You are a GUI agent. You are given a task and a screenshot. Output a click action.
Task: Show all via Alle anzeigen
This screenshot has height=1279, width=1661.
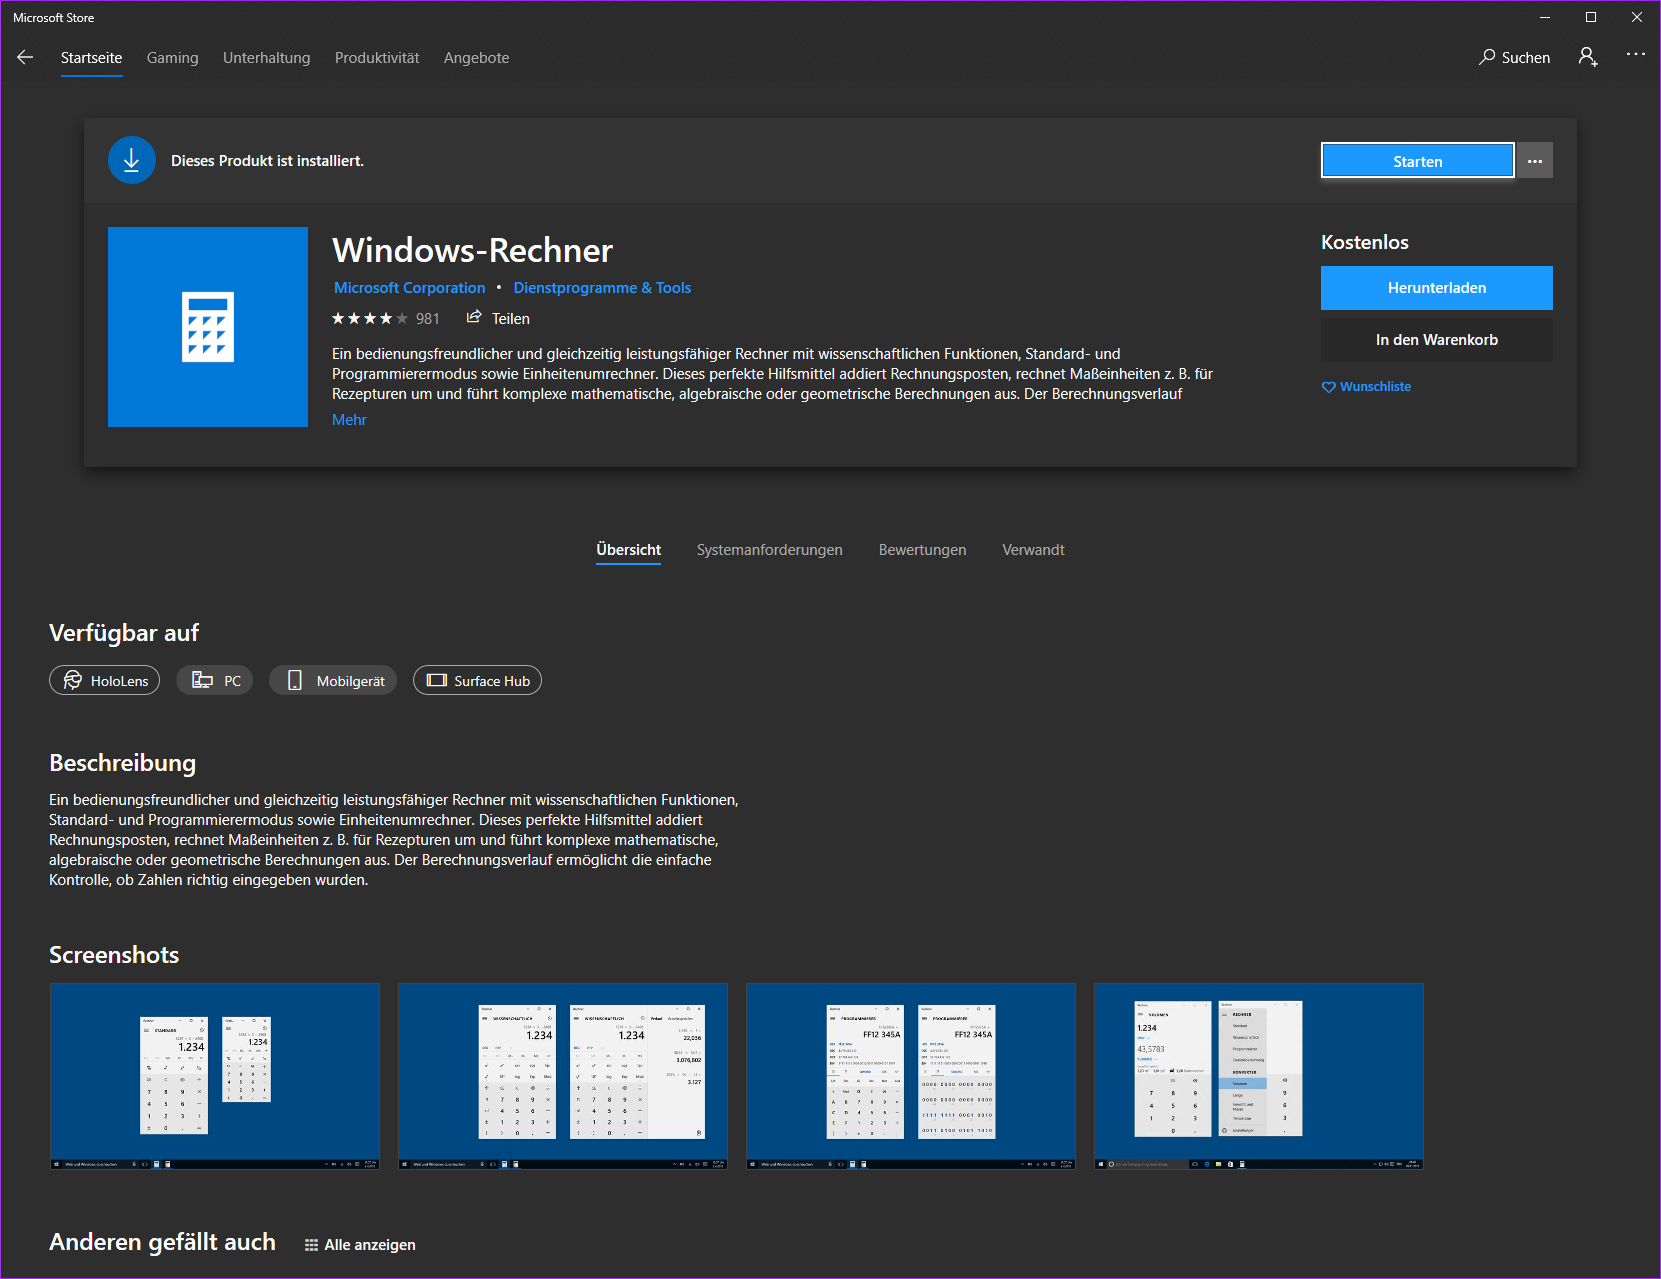coord(360,1245)
